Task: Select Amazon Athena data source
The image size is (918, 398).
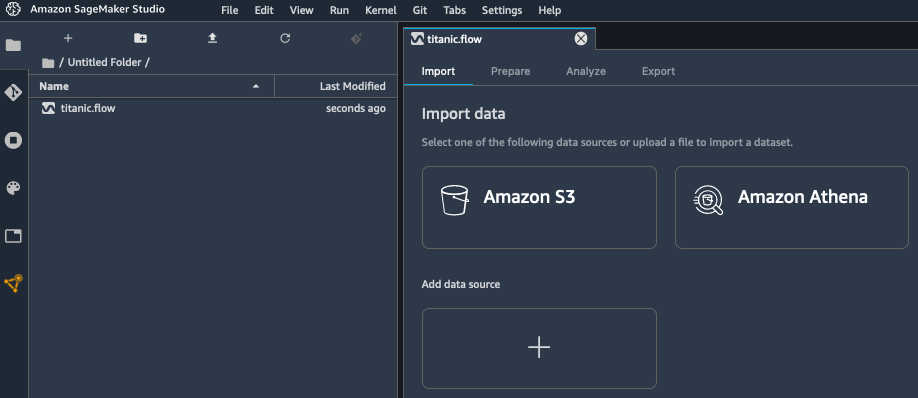Action: coord(792,207)
